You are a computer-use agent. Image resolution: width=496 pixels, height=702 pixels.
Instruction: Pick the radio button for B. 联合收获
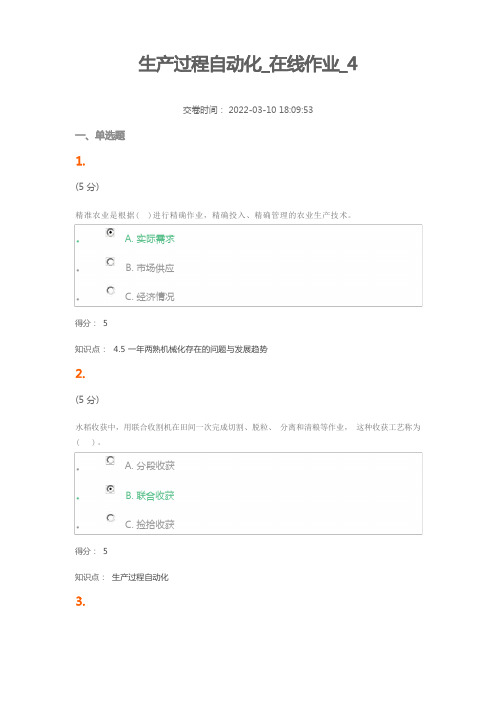tap(110, 489)
